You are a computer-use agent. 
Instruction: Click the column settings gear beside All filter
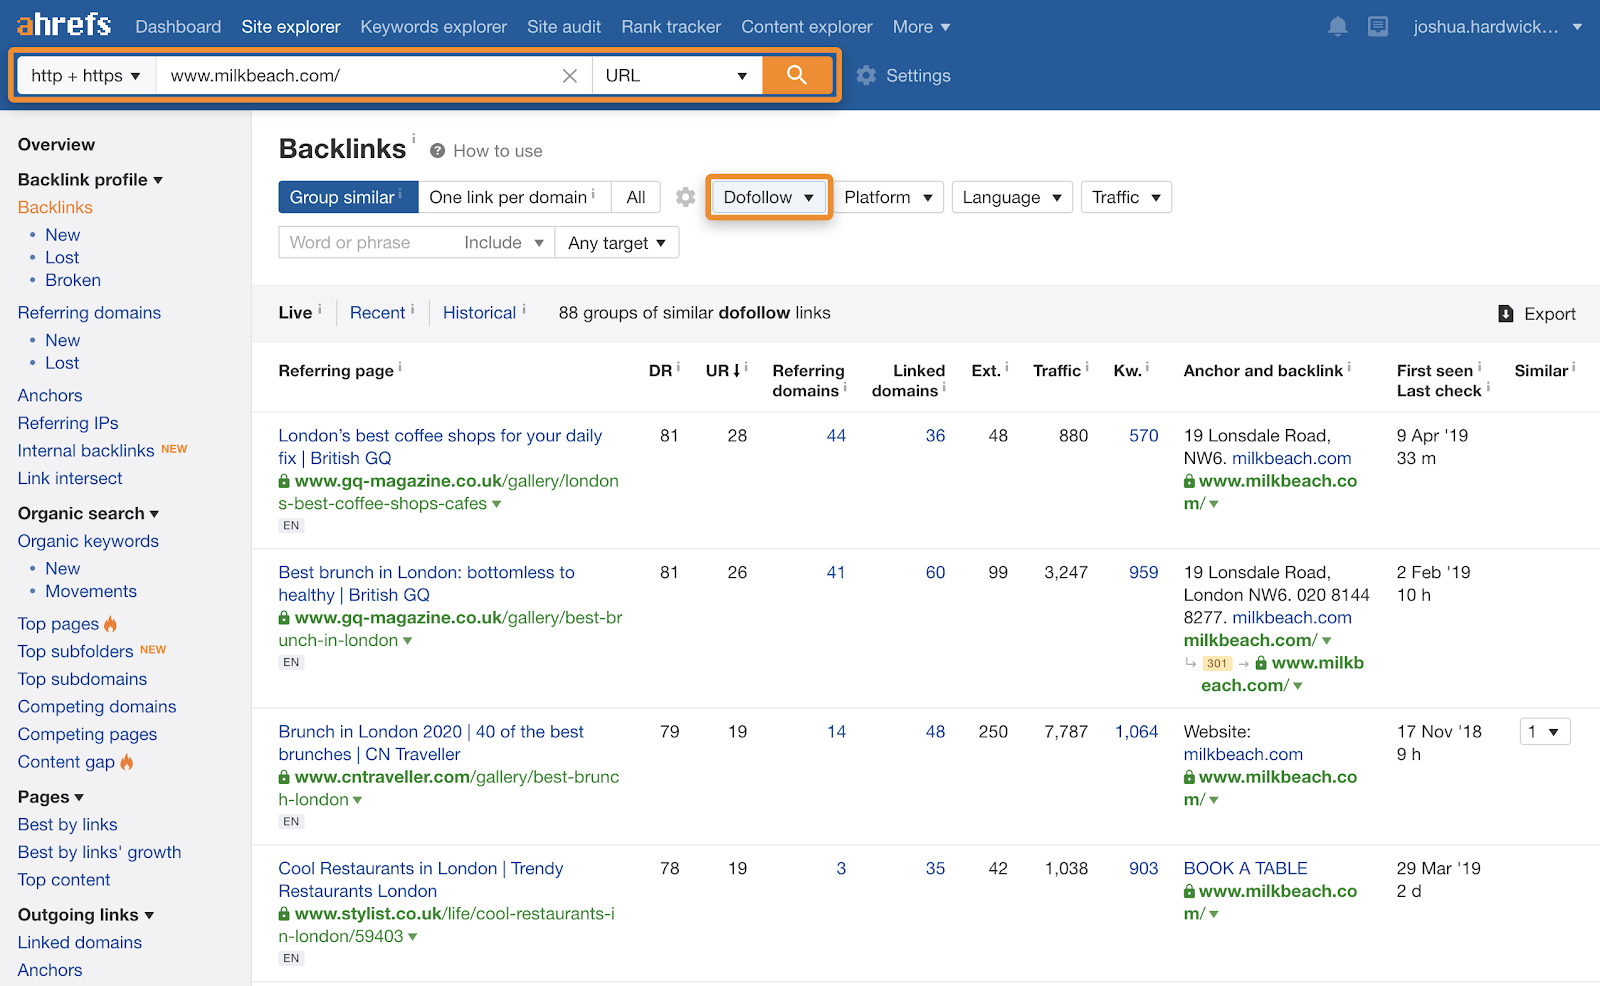[686, 197]
